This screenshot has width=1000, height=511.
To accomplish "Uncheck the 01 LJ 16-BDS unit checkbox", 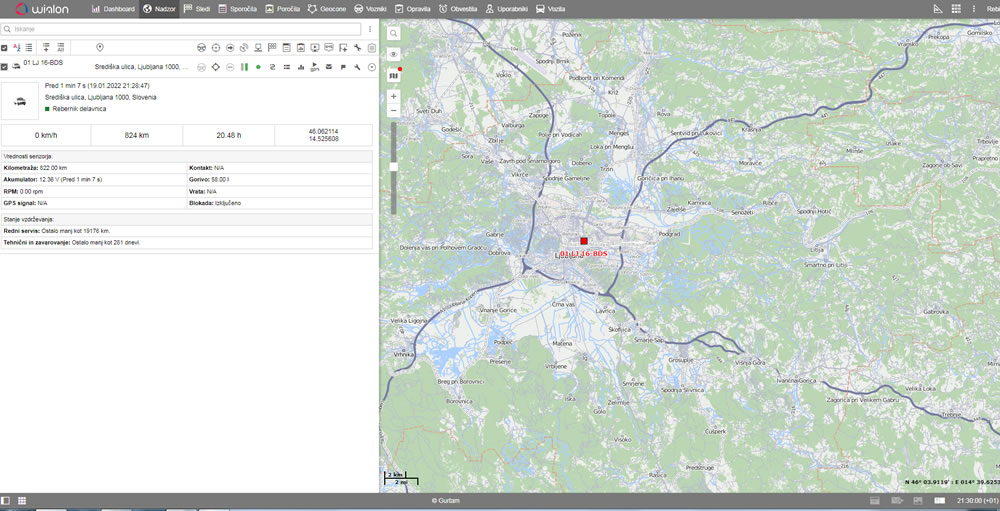I will [4, 66].
